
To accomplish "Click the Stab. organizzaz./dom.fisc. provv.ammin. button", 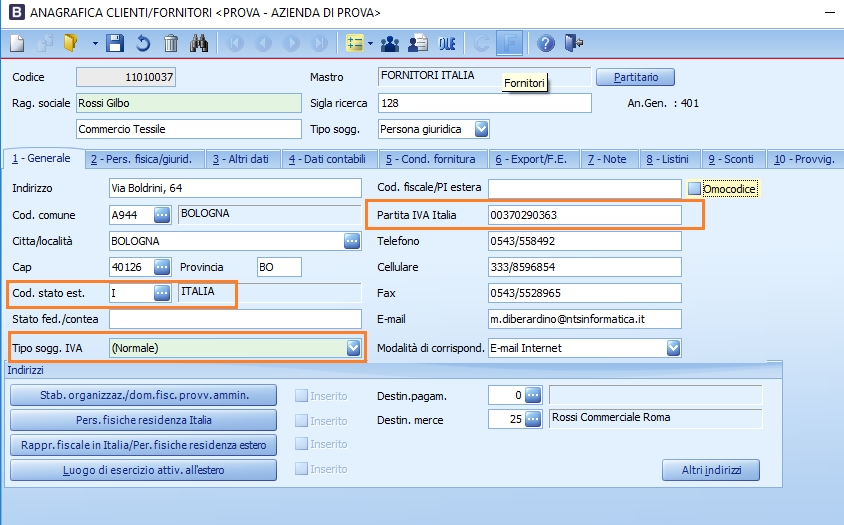I will click(144, 395).
